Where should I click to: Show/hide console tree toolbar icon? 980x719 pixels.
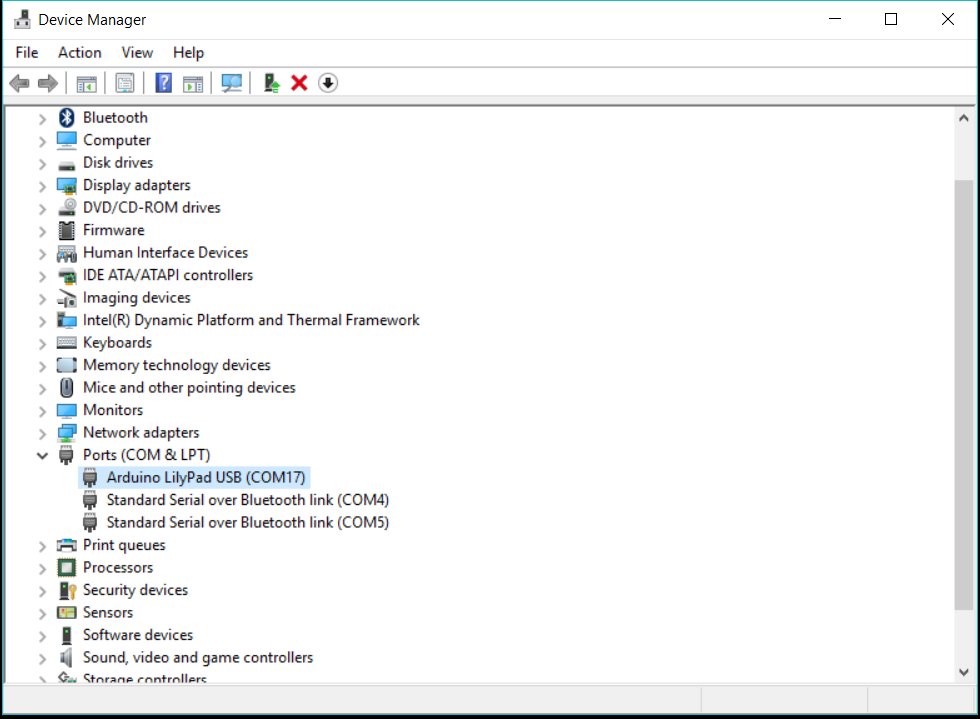(x=86, y=83)
